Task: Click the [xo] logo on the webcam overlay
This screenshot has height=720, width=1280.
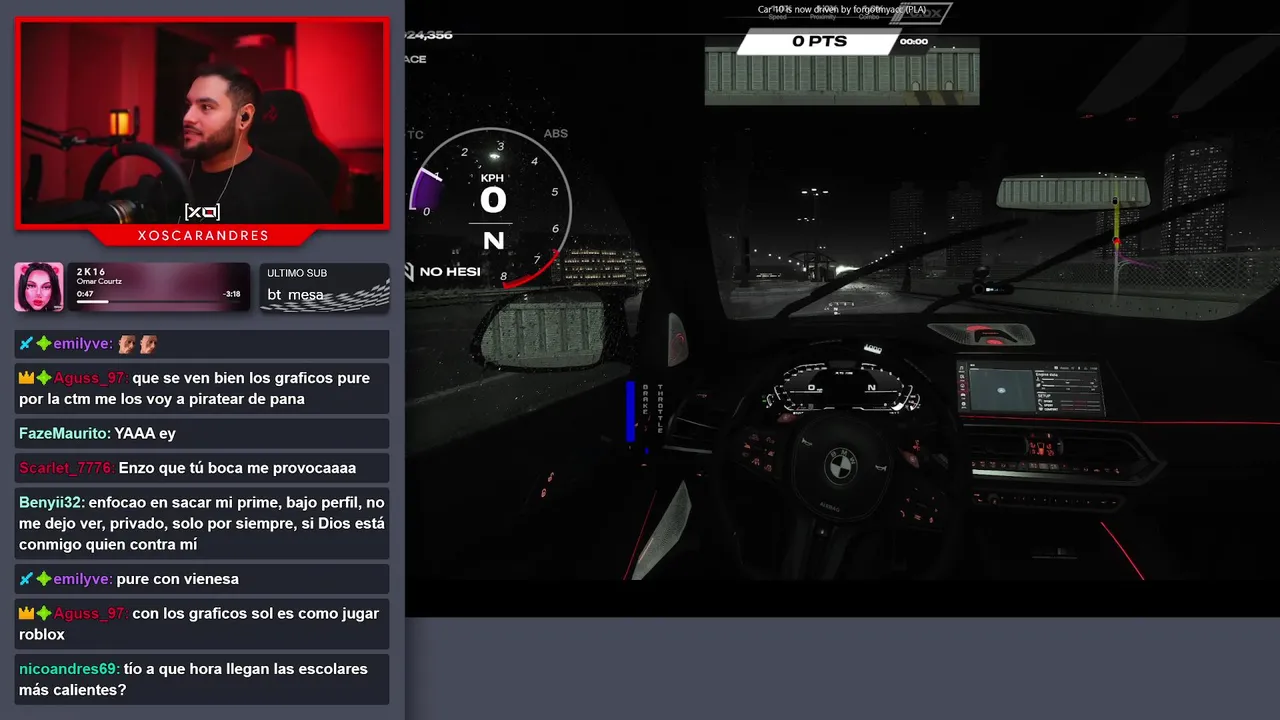Action: 202,211
